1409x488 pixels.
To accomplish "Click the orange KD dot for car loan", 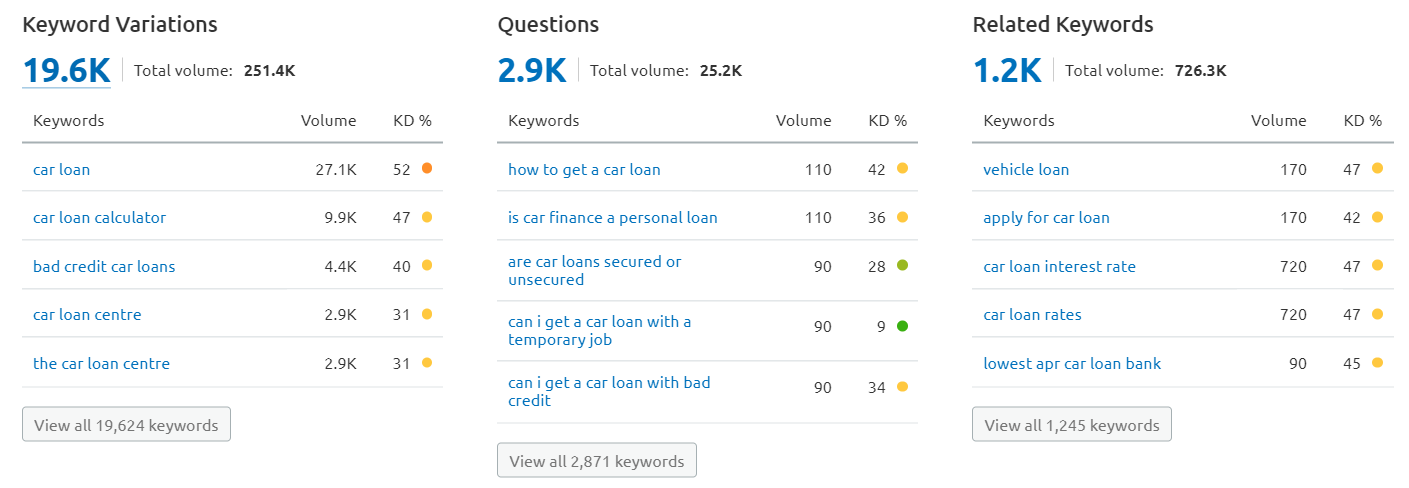I will pyautogui.click(x=427, y=169).
